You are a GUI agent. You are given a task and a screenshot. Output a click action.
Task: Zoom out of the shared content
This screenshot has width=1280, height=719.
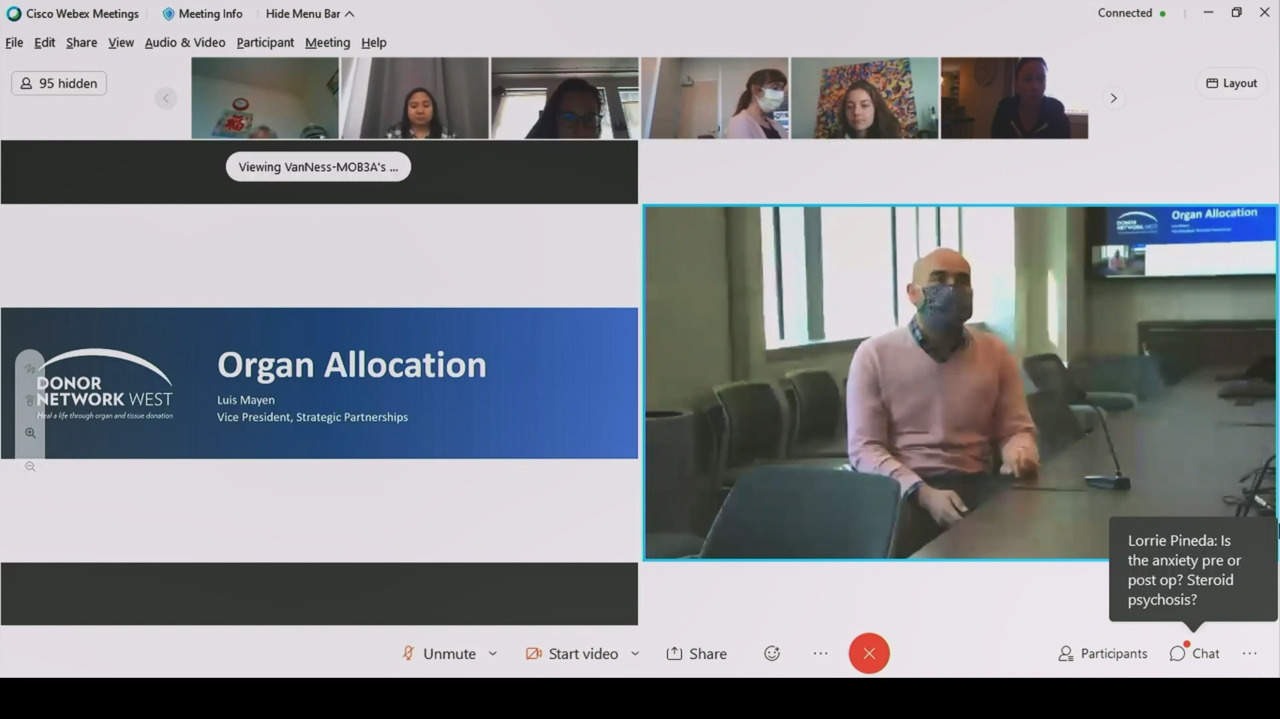(x=30, y=467)
